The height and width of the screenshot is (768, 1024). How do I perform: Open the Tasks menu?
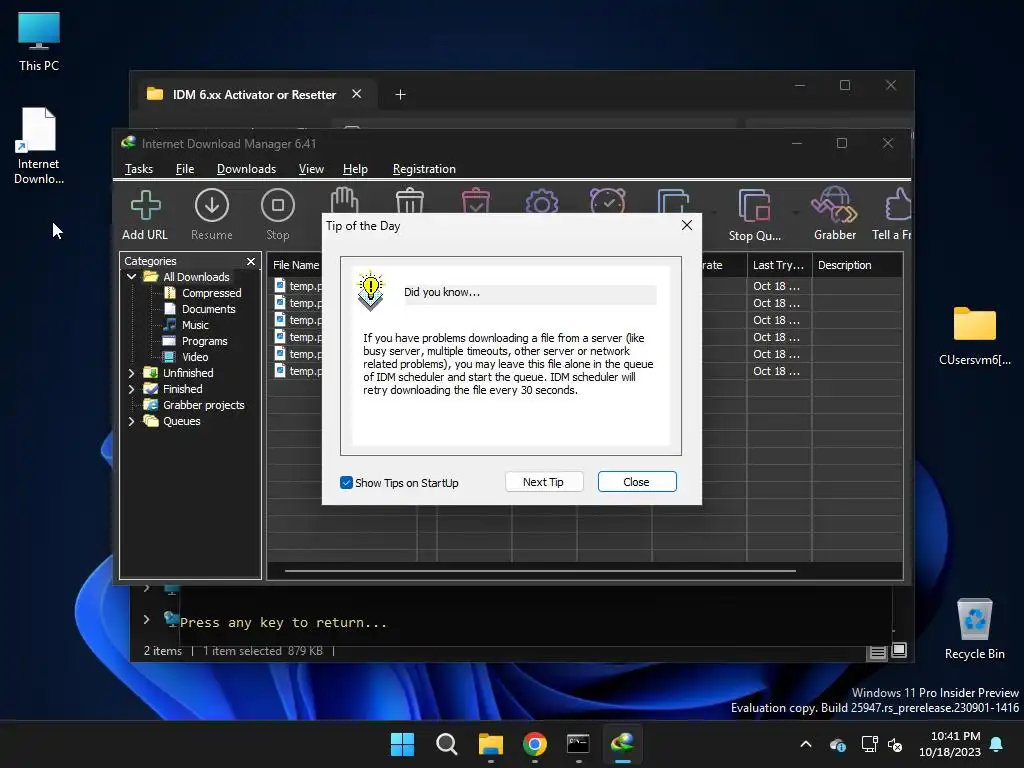138,169
